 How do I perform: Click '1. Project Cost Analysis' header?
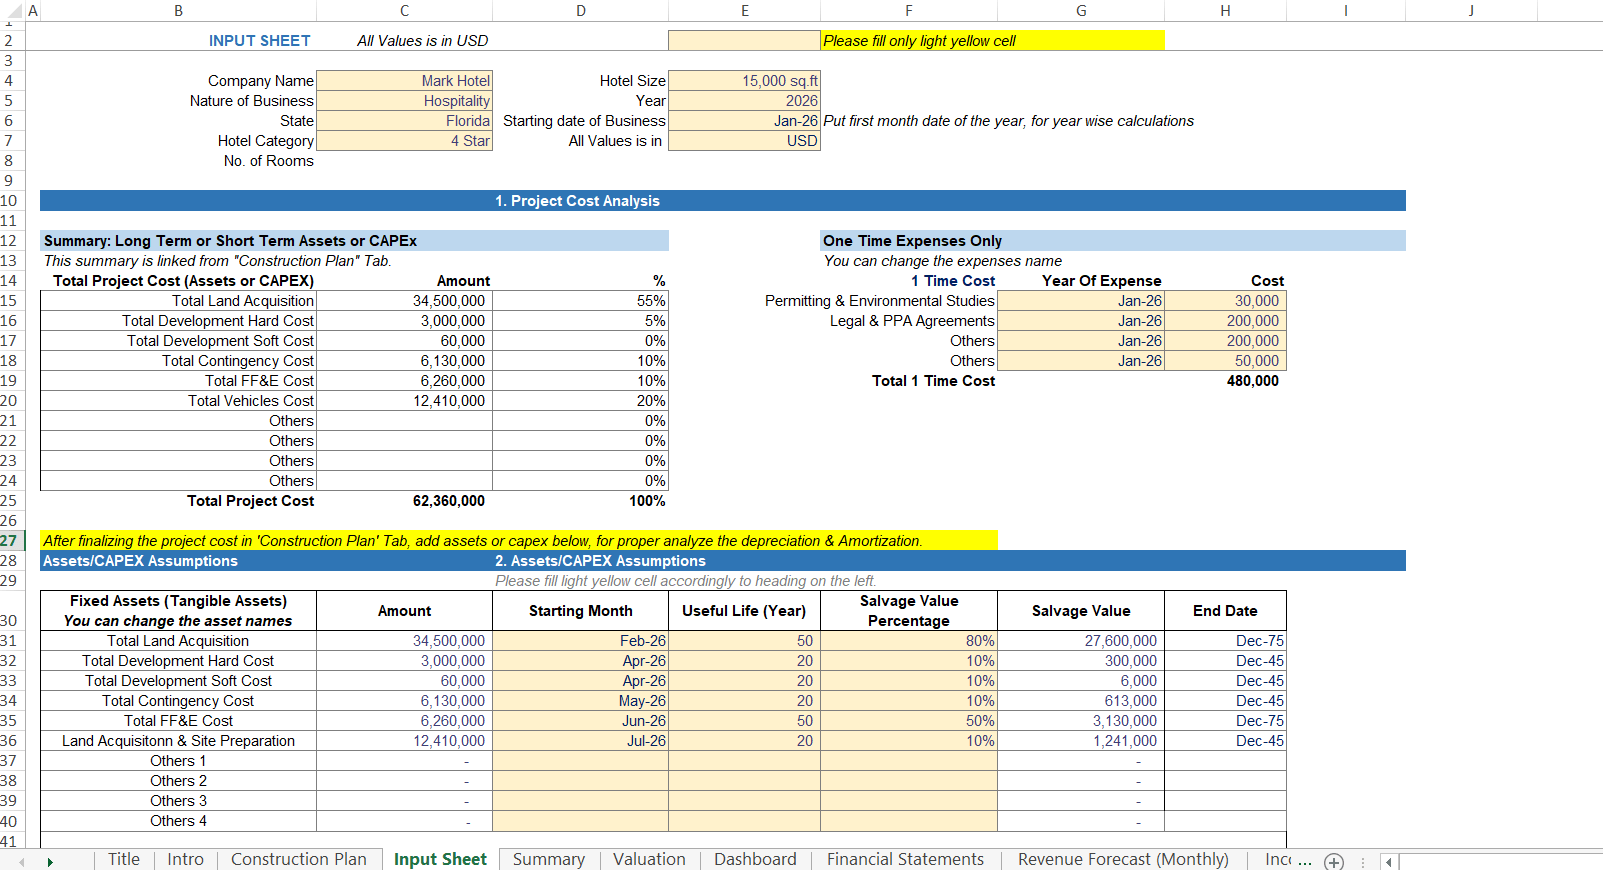point(577,201)
